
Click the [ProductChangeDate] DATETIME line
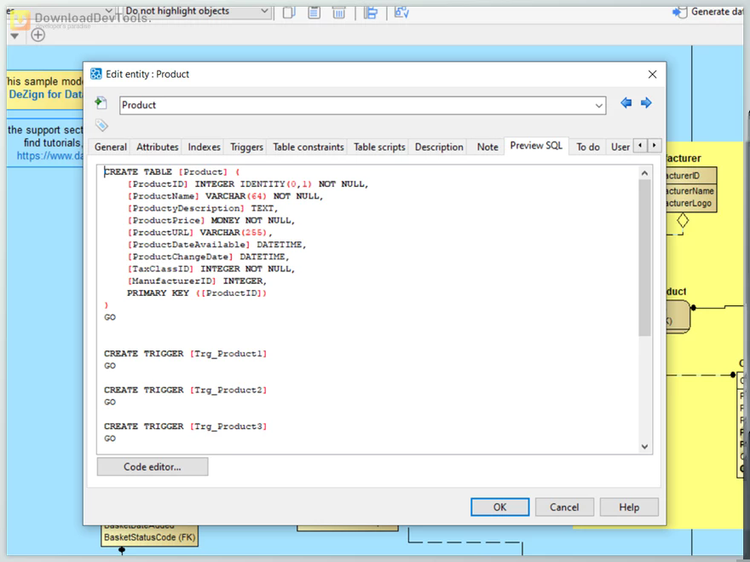tap(208, 257)
